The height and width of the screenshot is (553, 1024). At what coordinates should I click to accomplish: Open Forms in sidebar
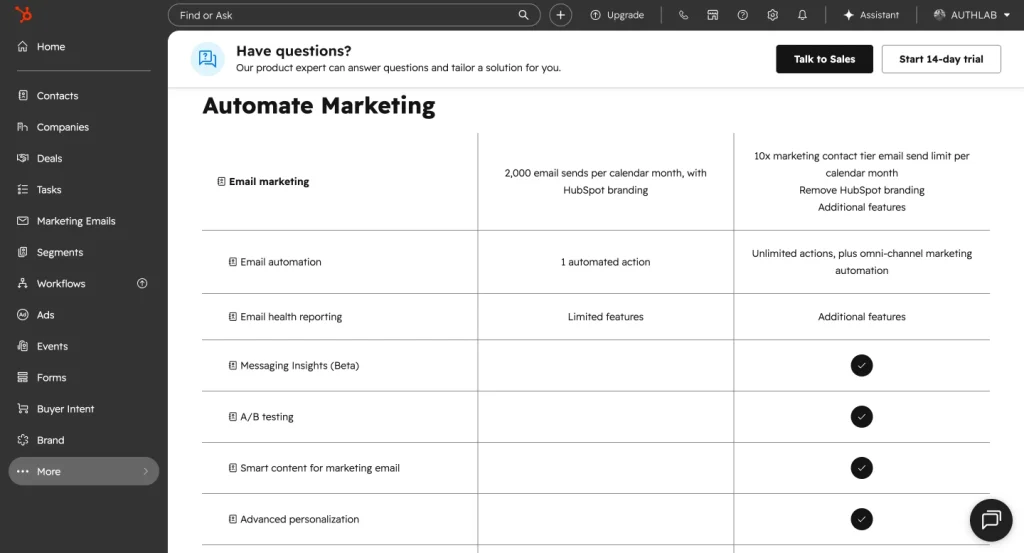click(84, 378)
